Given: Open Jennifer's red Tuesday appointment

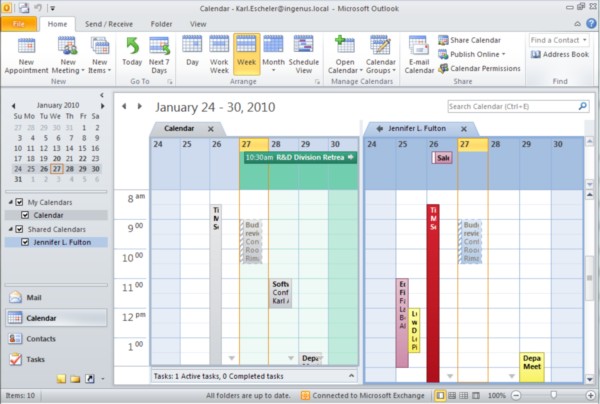Looking at the screenshot, I should (433, 293).
